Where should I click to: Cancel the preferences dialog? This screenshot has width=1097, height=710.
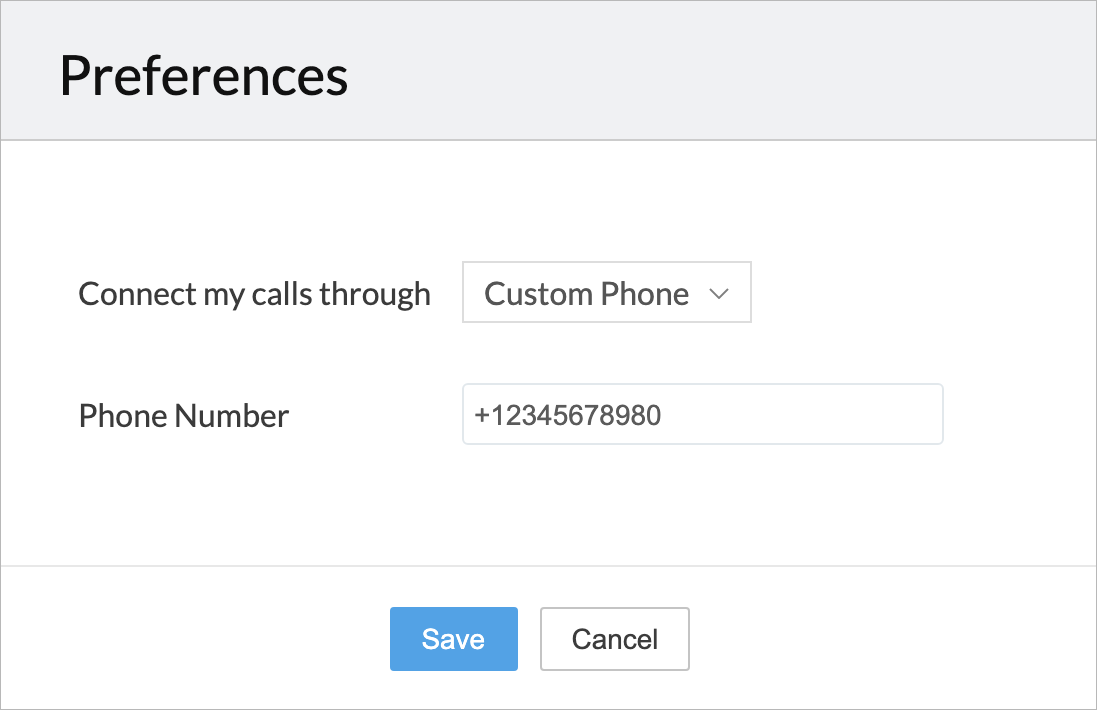click(614, 639)
